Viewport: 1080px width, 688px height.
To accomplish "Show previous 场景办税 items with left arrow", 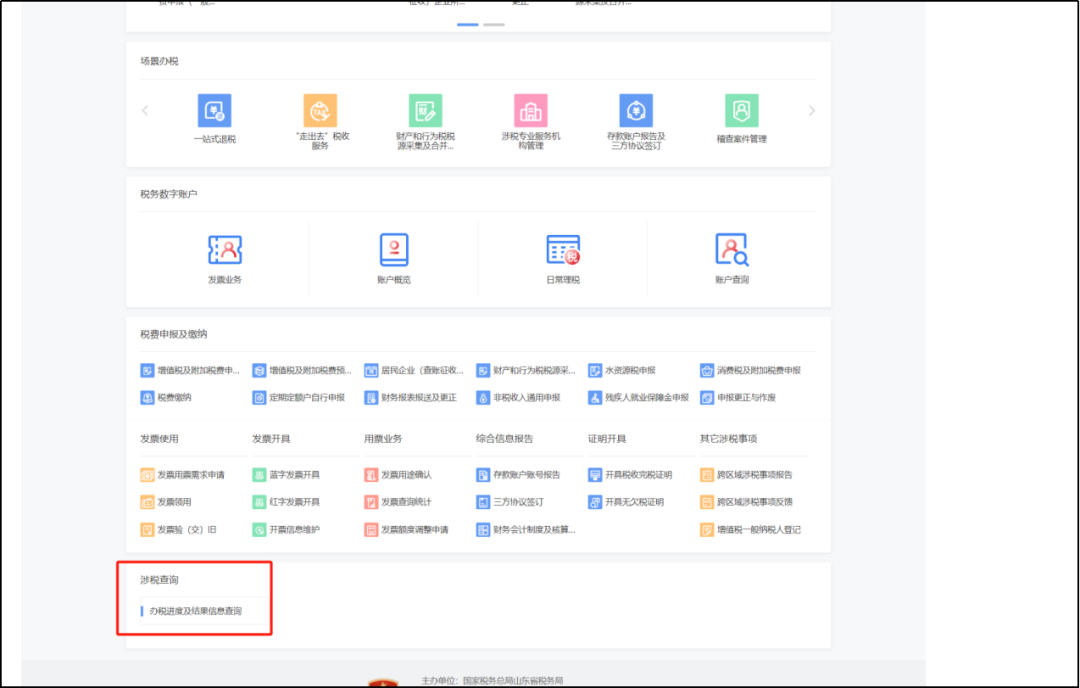I will point(145,110).
